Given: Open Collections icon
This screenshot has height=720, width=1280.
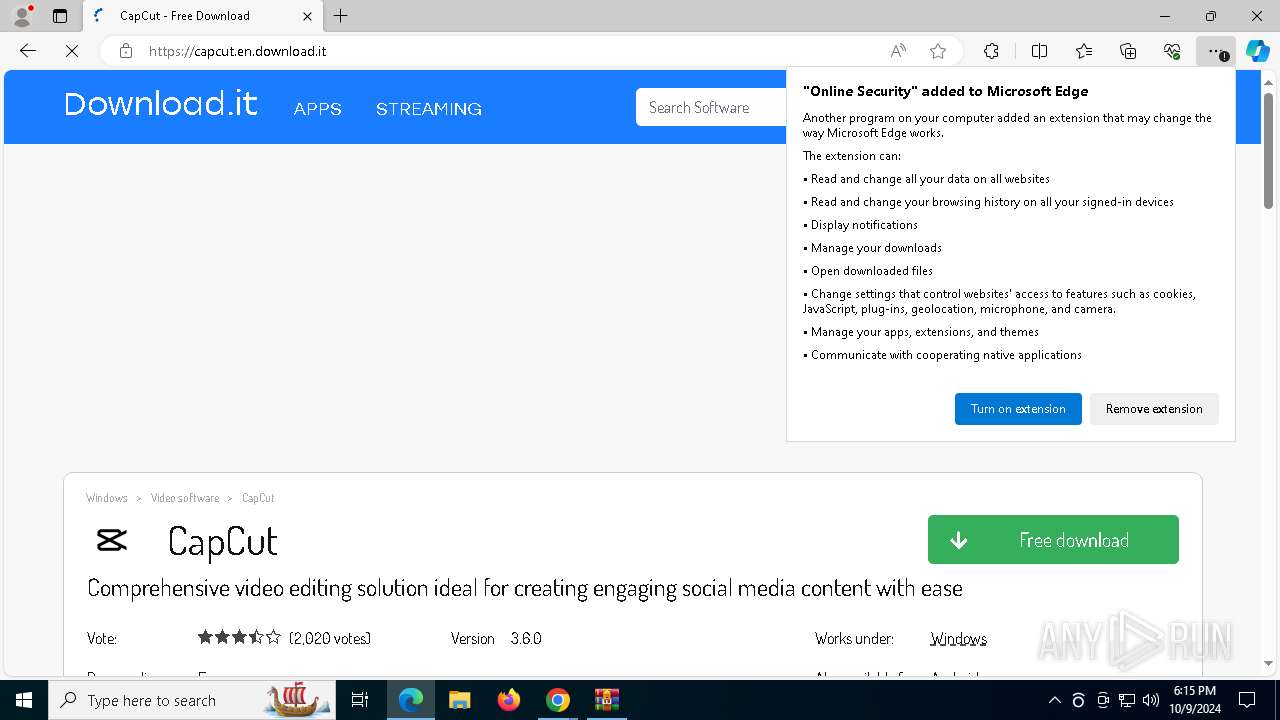Looking at the screenshot, I should tap(1128, 51).
